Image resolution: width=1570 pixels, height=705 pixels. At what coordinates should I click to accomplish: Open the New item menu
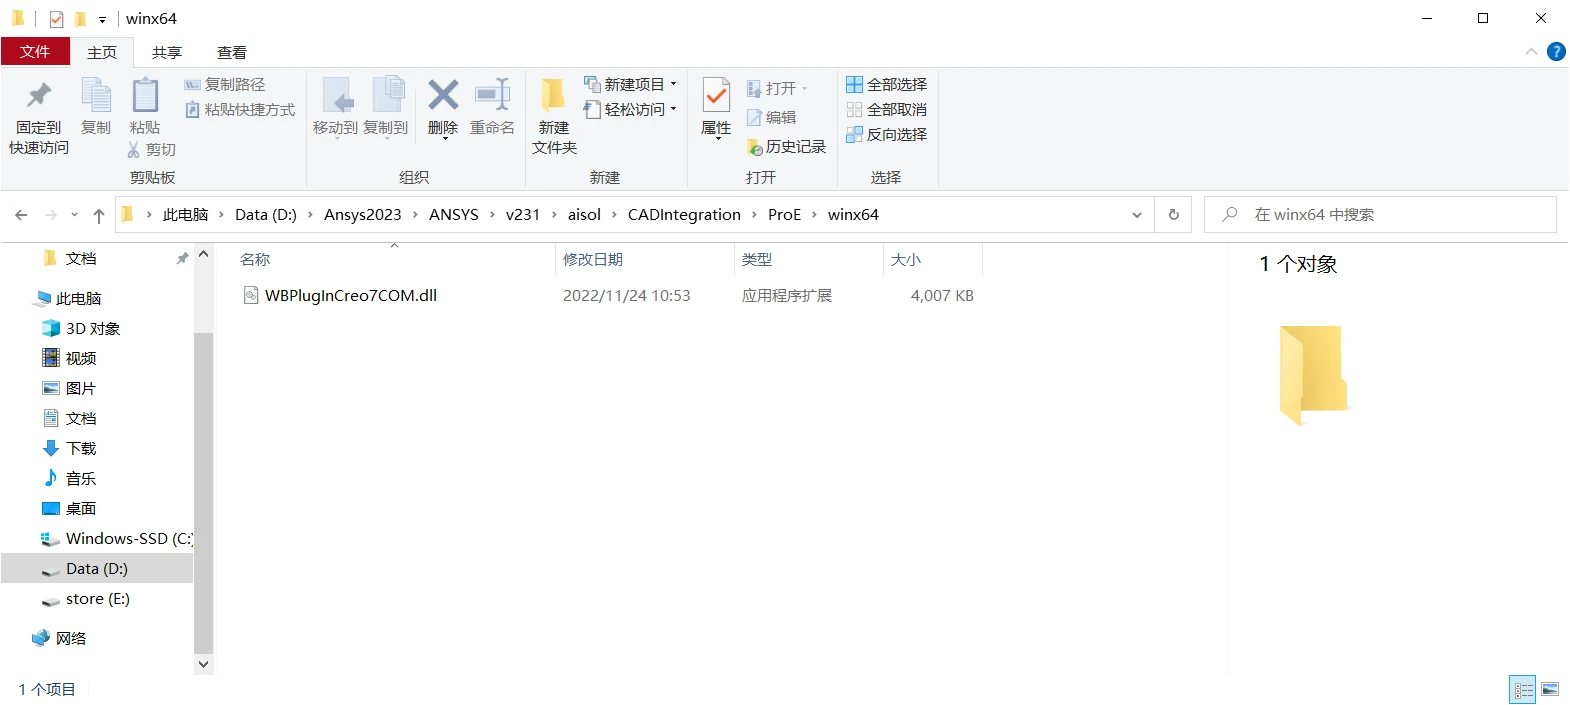click(x=631, y=85)
